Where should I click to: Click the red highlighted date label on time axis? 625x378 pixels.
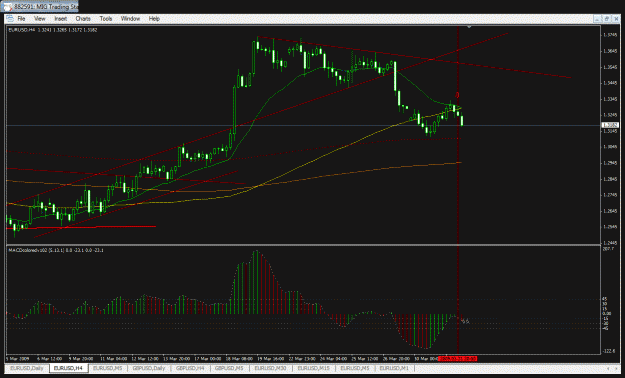point(458,358)
